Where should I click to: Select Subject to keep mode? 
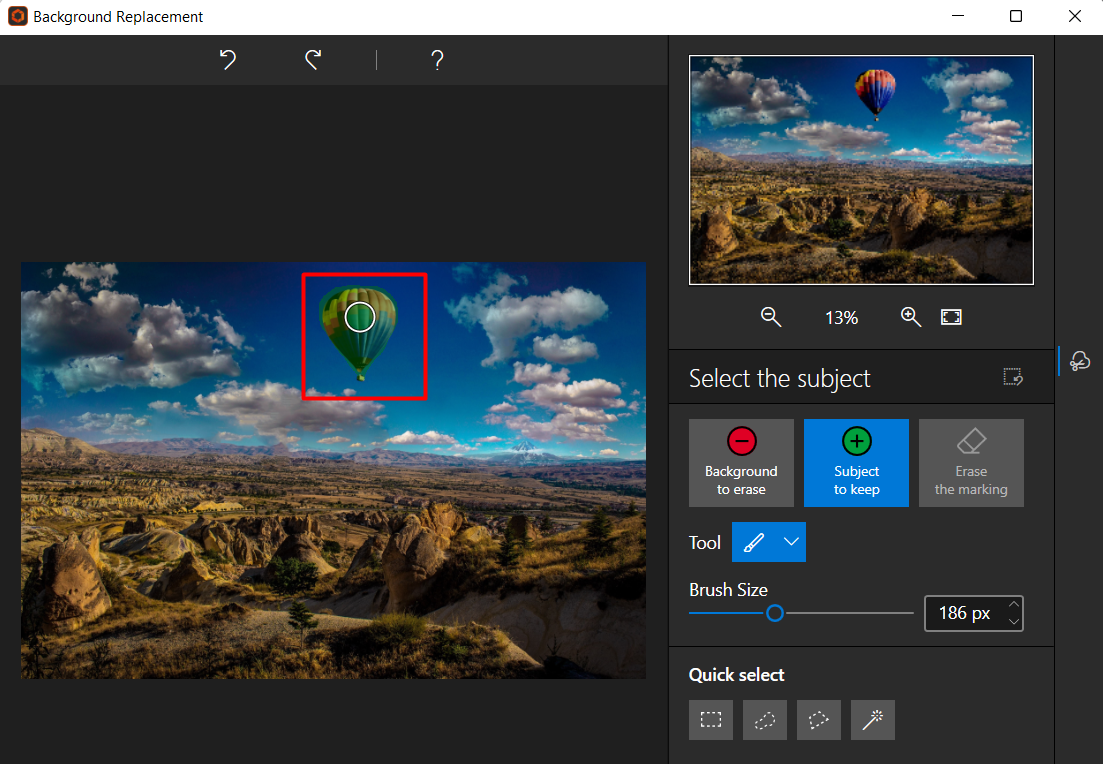click(x=856, y=463)
